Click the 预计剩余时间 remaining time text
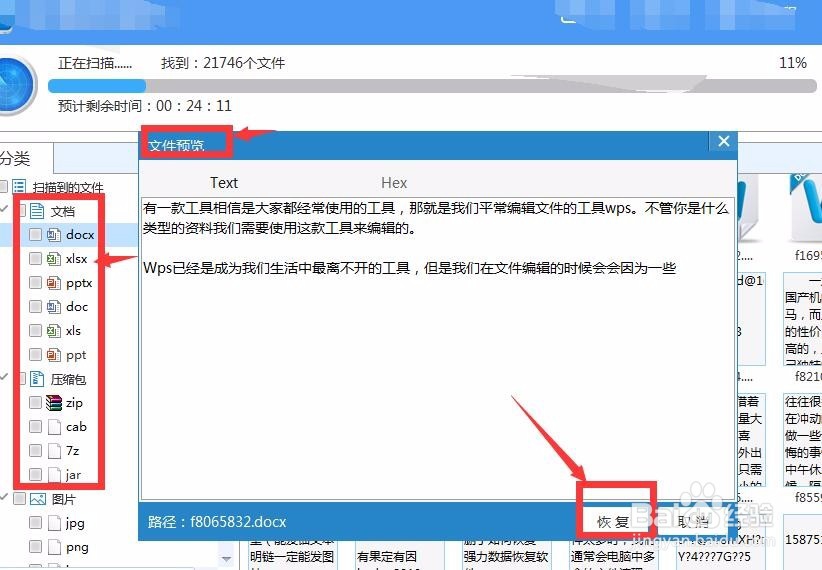This screenshot has height=570, width=822. point(145,106)
